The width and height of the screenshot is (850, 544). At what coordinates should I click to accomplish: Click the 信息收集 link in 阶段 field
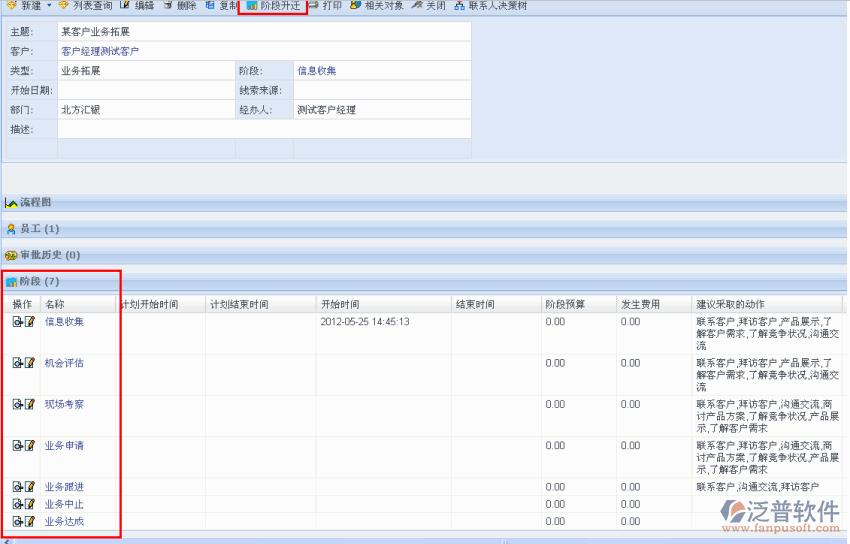tap(316, 71)
